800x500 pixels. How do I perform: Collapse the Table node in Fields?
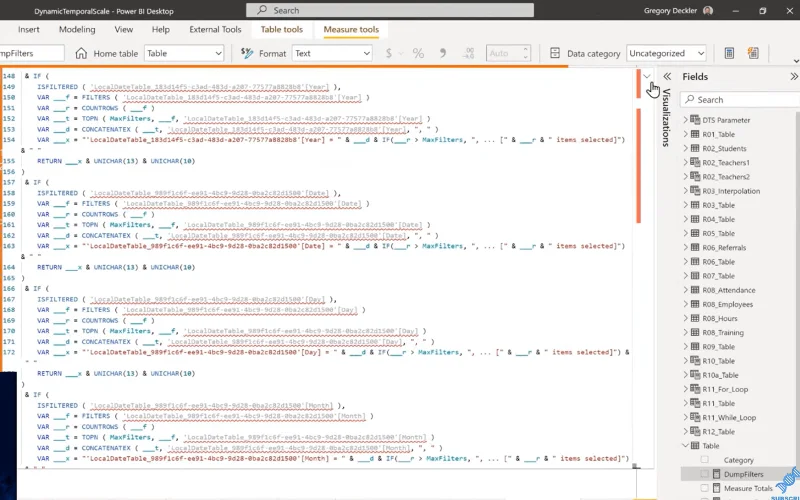point(686,445)
